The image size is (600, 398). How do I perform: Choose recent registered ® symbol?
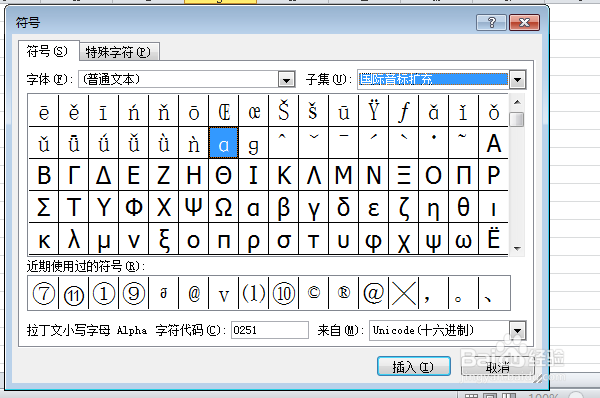point(344,293)
